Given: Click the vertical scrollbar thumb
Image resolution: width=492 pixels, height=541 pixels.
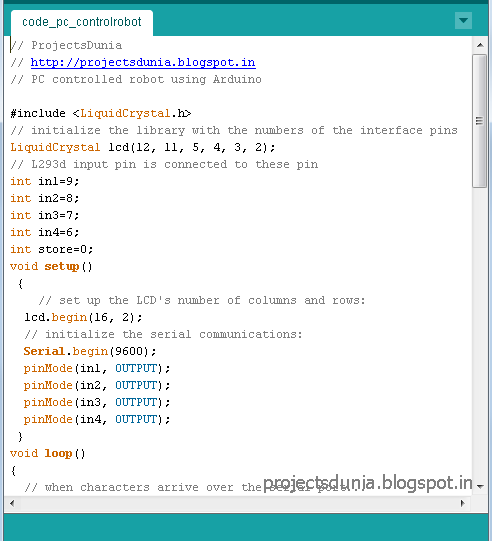Looking at the screenshot, I should [x=480, y=121].
